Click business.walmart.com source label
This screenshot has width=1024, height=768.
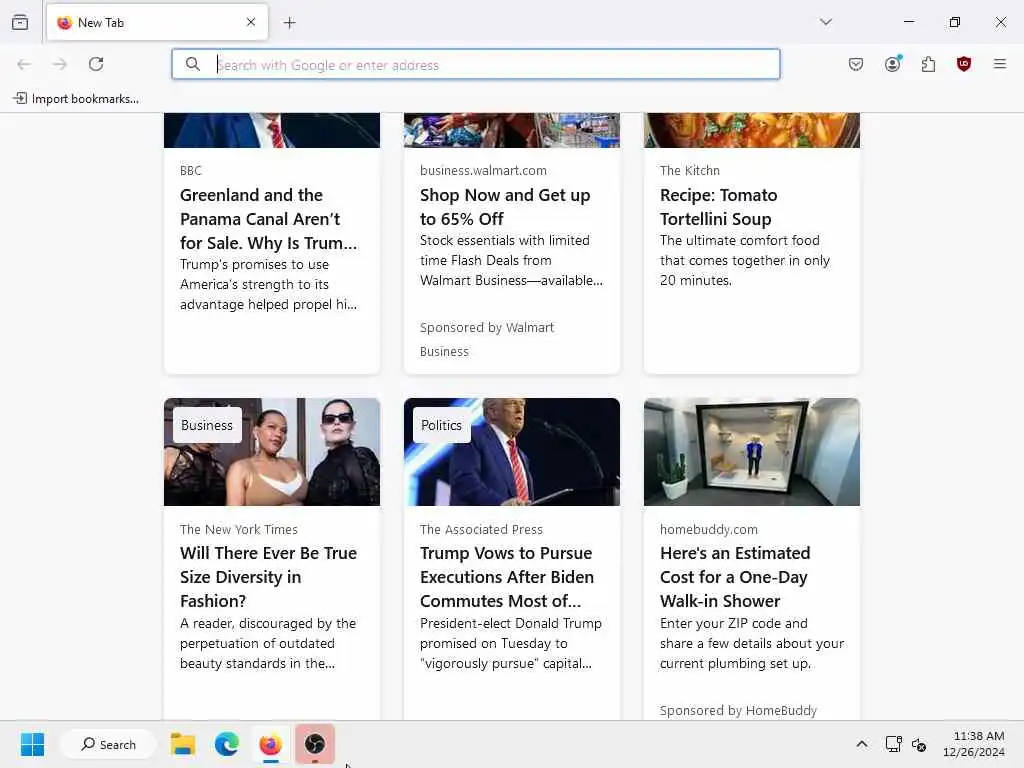(x=483, y=170)
